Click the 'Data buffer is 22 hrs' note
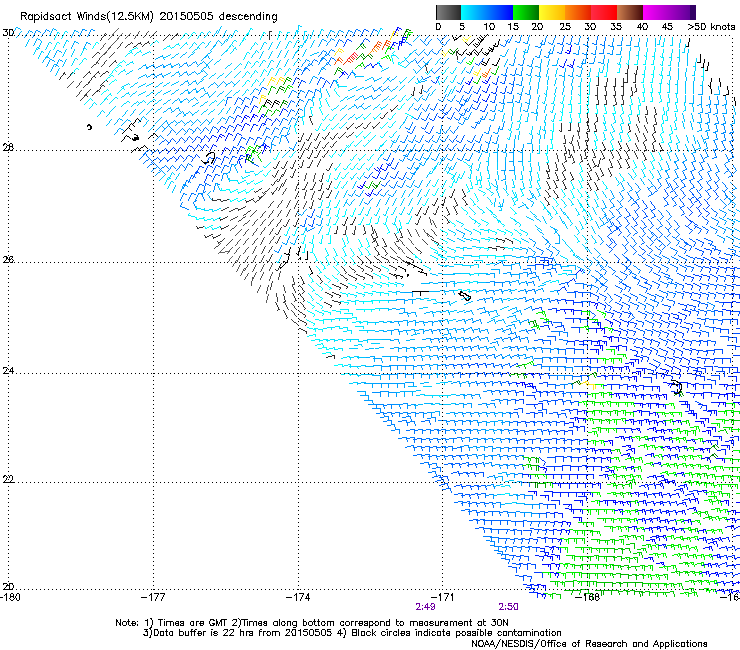This screenshot has height=650, width=740. [x=352, y=633]
